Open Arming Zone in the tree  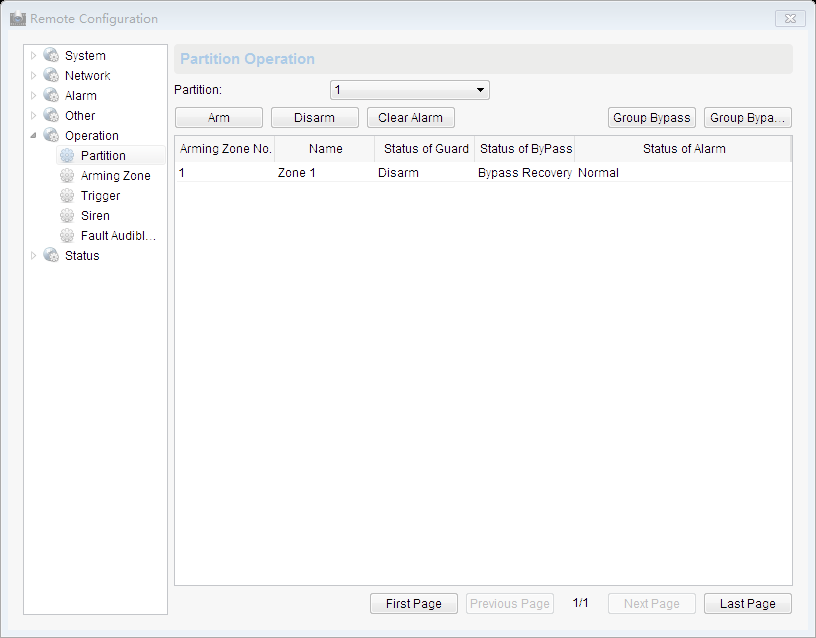tap(116, 176)
